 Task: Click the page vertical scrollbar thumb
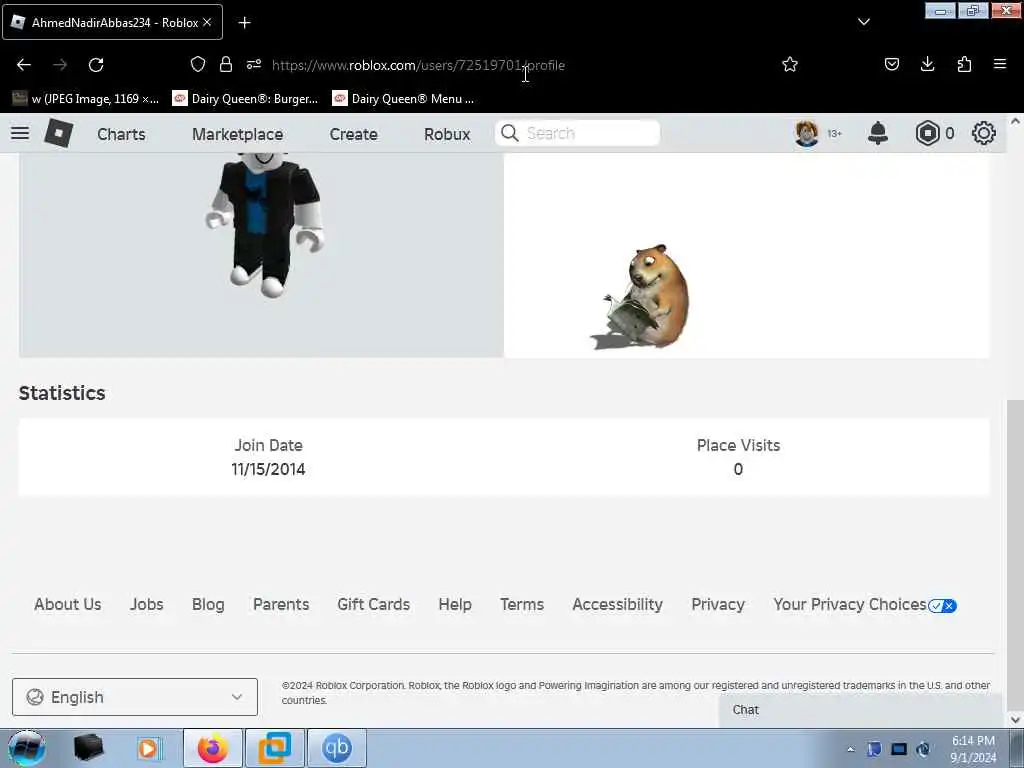1015,555
